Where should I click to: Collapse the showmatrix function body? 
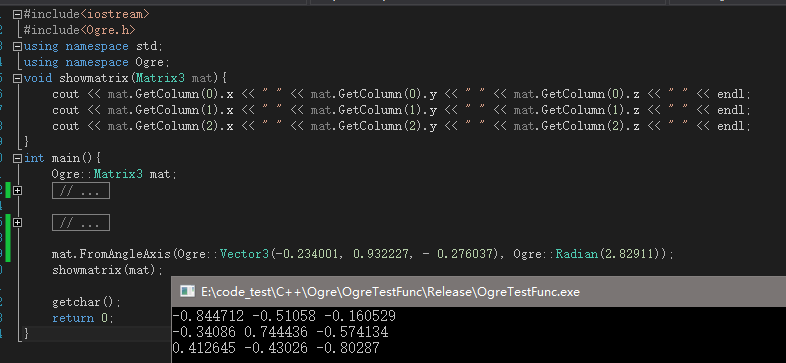(x=17, y=79)
